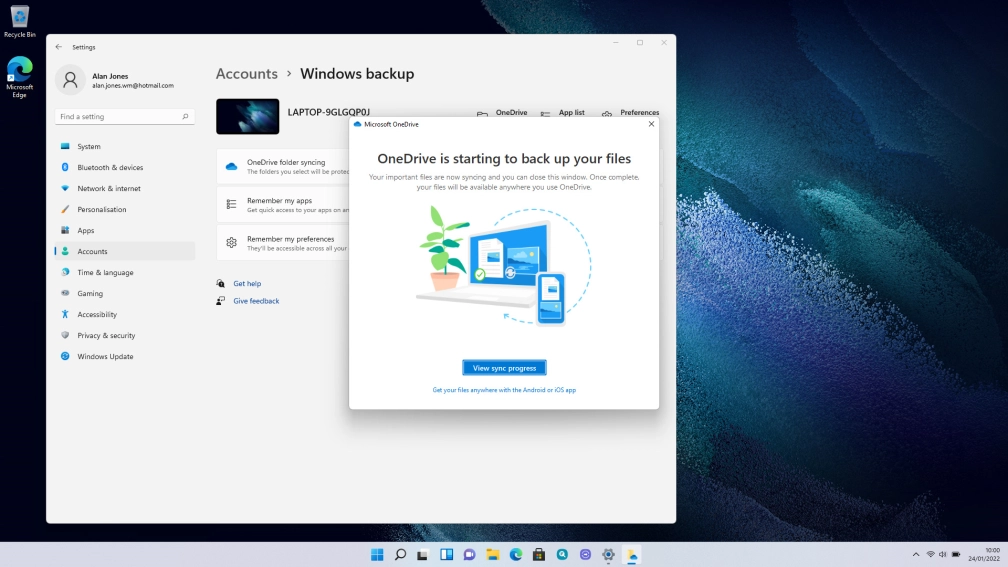Open the Android or iOS app link
This screenshot has height=567, width=1008.
(x=504, y=390)
